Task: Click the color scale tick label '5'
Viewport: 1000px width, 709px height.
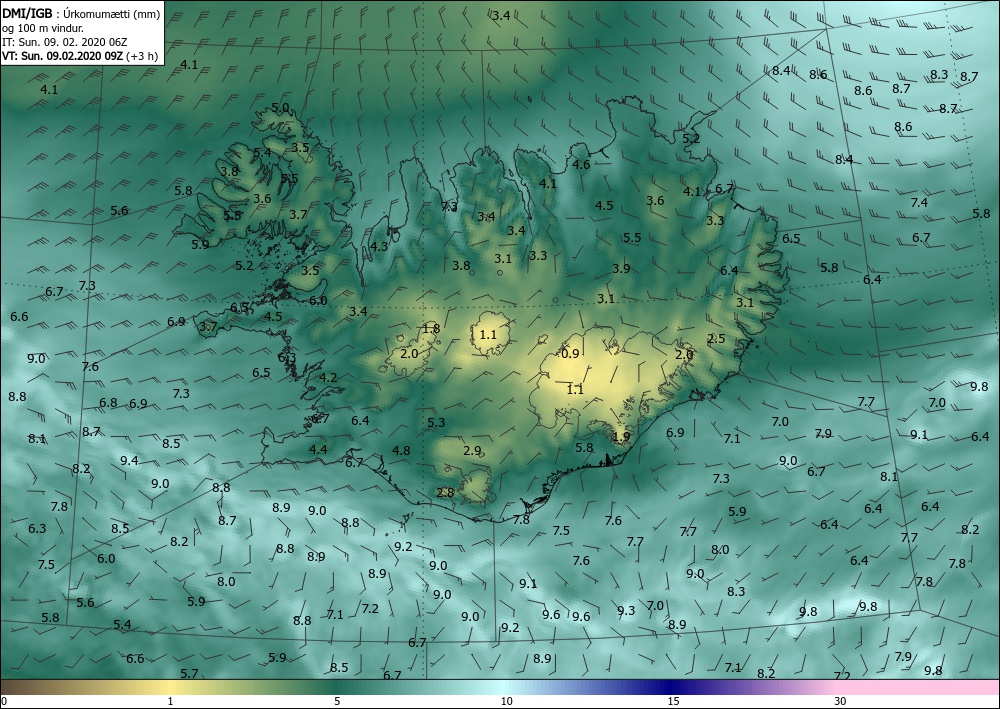Action: point(337,702)
